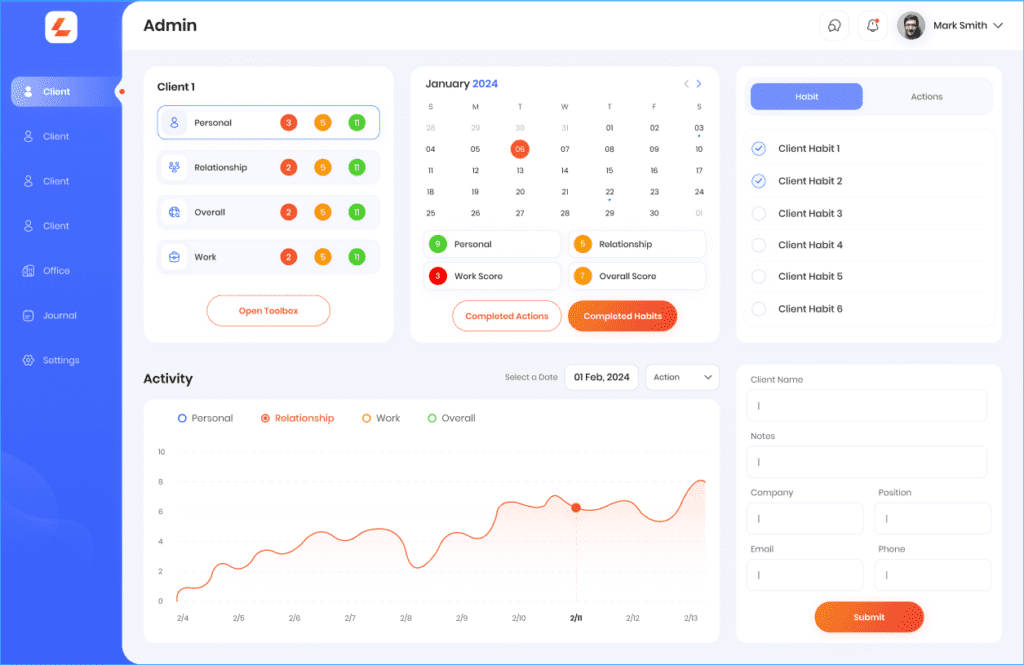Select the Relationship category icon in Client 1
Image resolution: width=1024 pixels, height=665 pixels.
pos(175,168)
